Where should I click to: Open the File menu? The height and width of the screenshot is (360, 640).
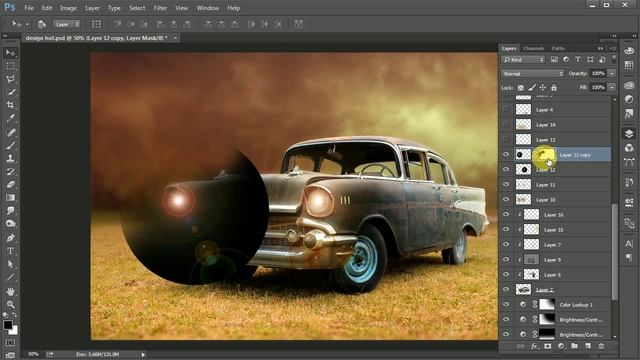(x=29, y=8)
